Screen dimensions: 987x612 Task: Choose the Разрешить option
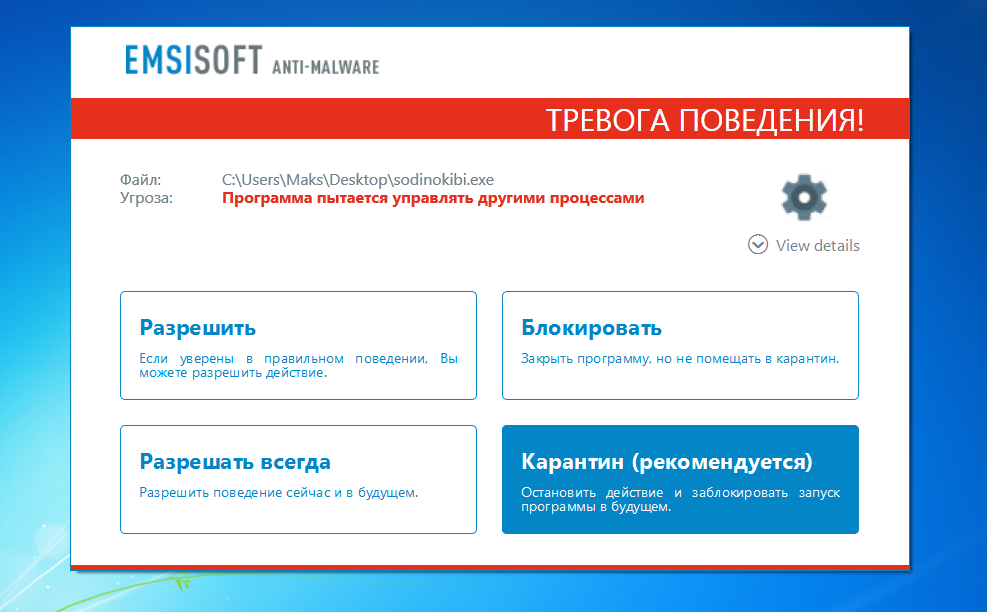(298, 345)
